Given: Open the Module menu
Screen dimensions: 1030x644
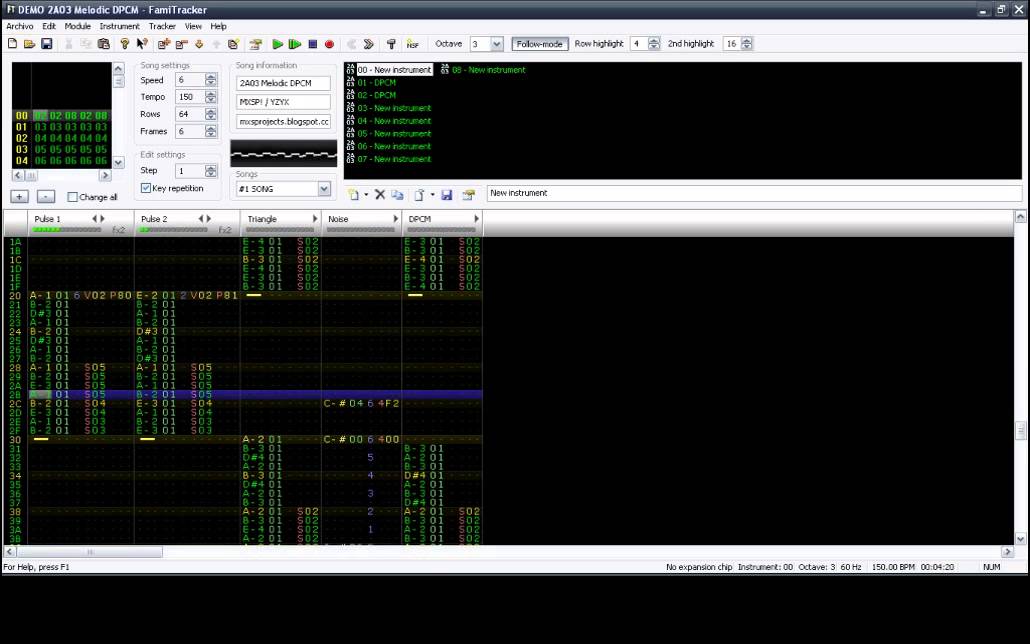Looking at the screenshot, I should coord(78,26).
